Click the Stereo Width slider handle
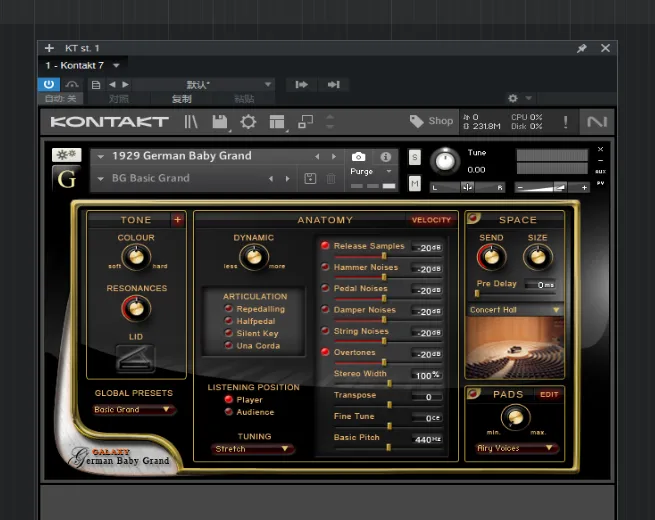 tap(389, 383)
